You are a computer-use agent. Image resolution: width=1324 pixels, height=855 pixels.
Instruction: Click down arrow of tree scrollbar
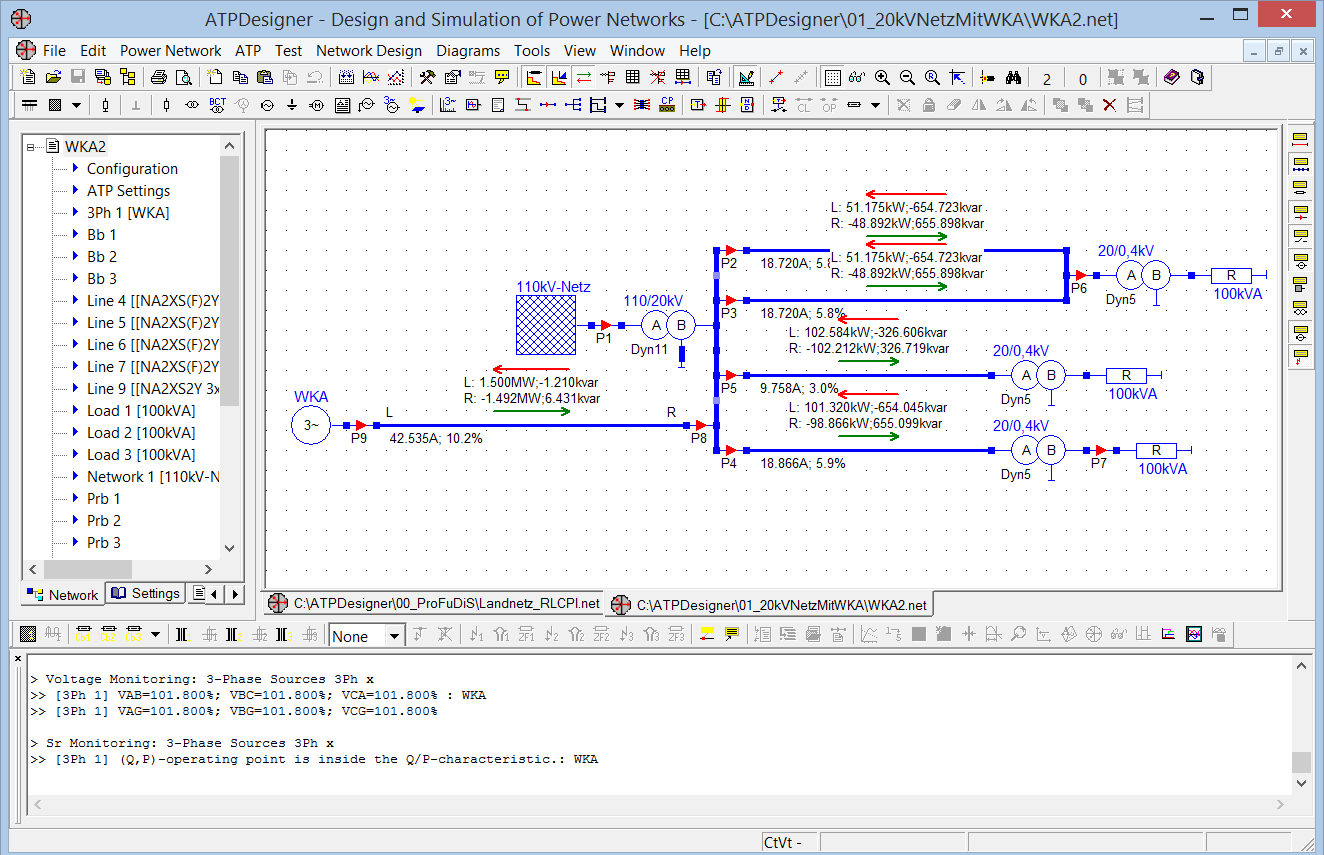click(230, 548)
